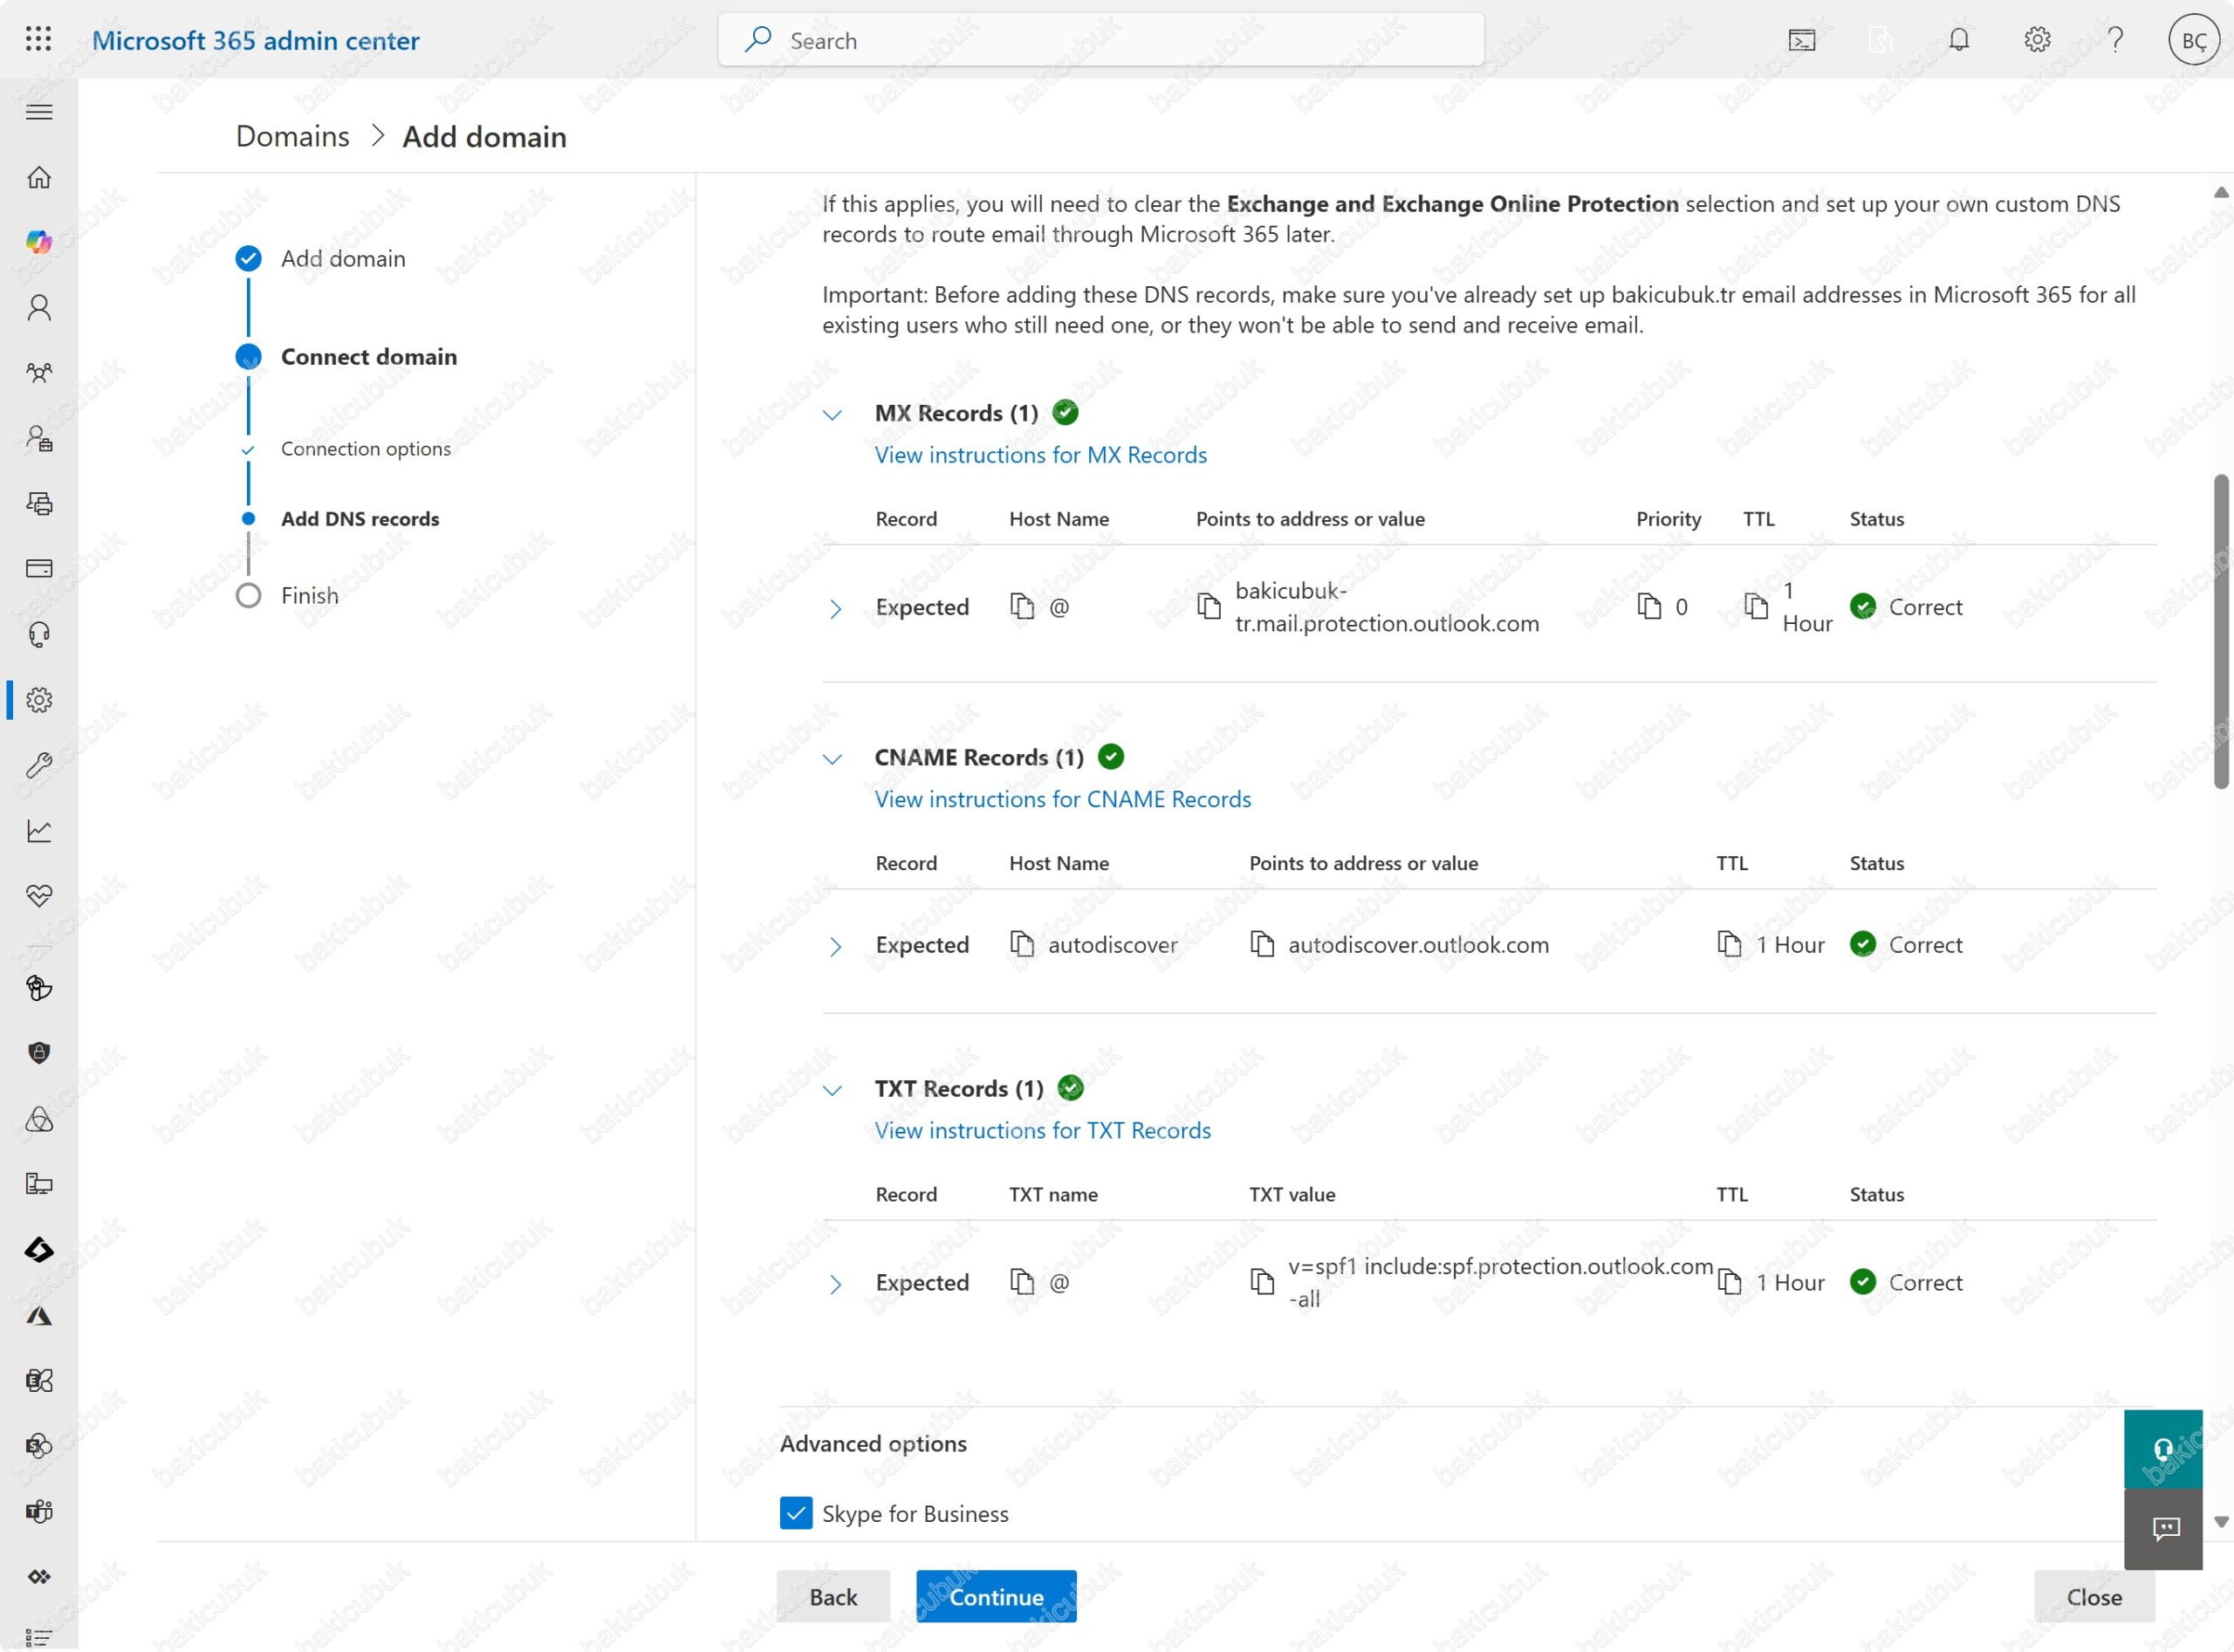Toggle the navigation hamburger menu
Screen dimensions: 2234x1652
[x=39, y=112]
